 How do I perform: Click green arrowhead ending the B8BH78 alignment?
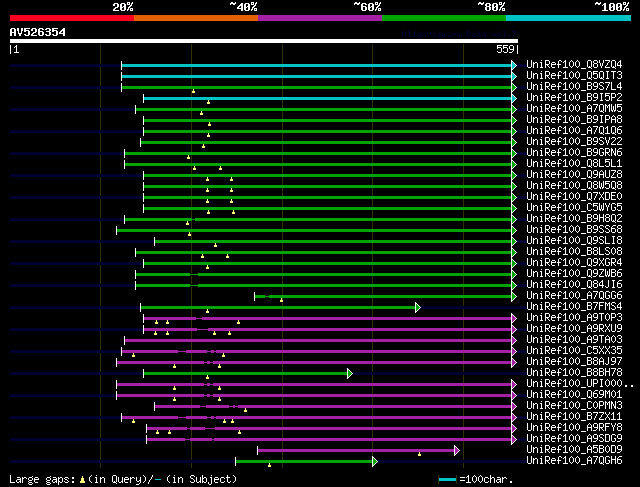point(350,374)
